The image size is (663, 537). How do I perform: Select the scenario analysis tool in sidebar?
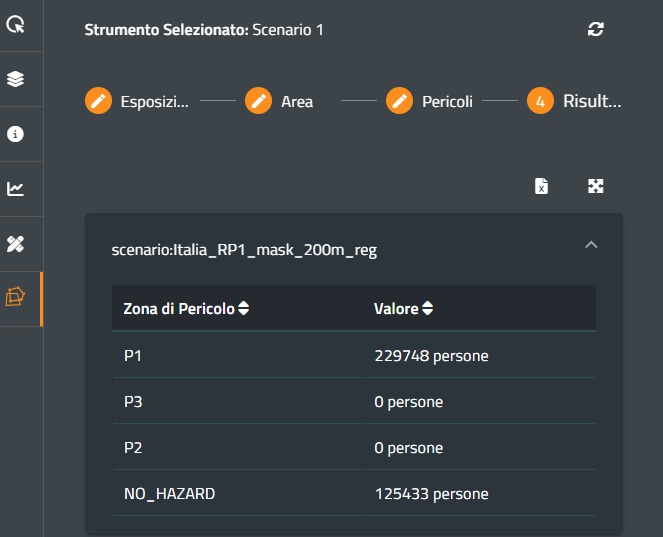pyautogui.click(x=16, y=298)
